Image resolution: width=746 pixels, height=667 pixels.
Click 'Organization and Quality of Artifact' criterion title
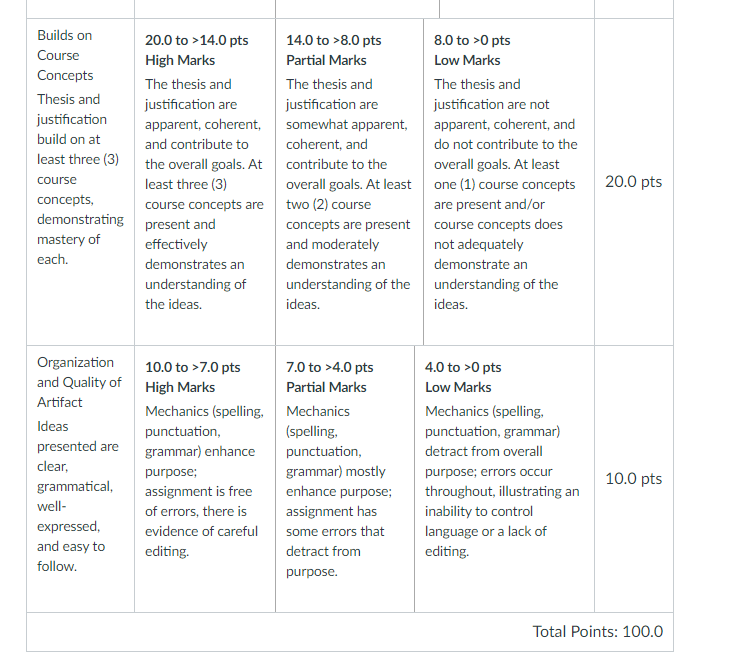click(x=79, y=382)
